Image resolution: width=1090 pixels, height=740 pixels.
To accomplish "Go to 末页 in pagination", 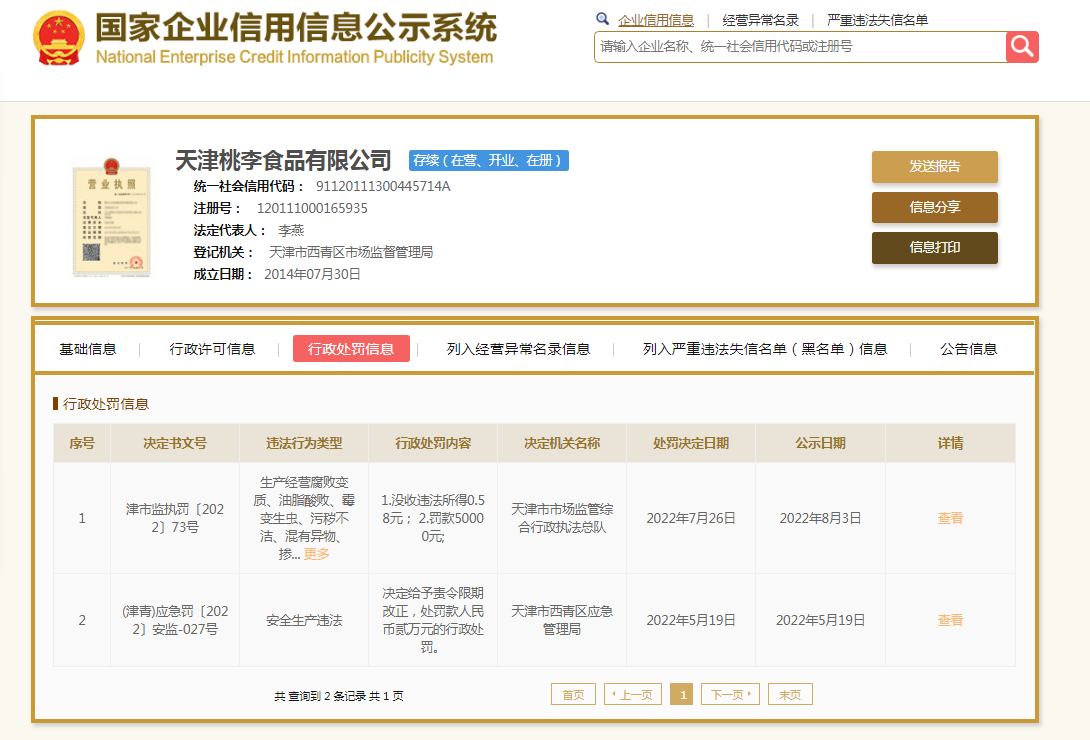I will [x=790, y=694].
